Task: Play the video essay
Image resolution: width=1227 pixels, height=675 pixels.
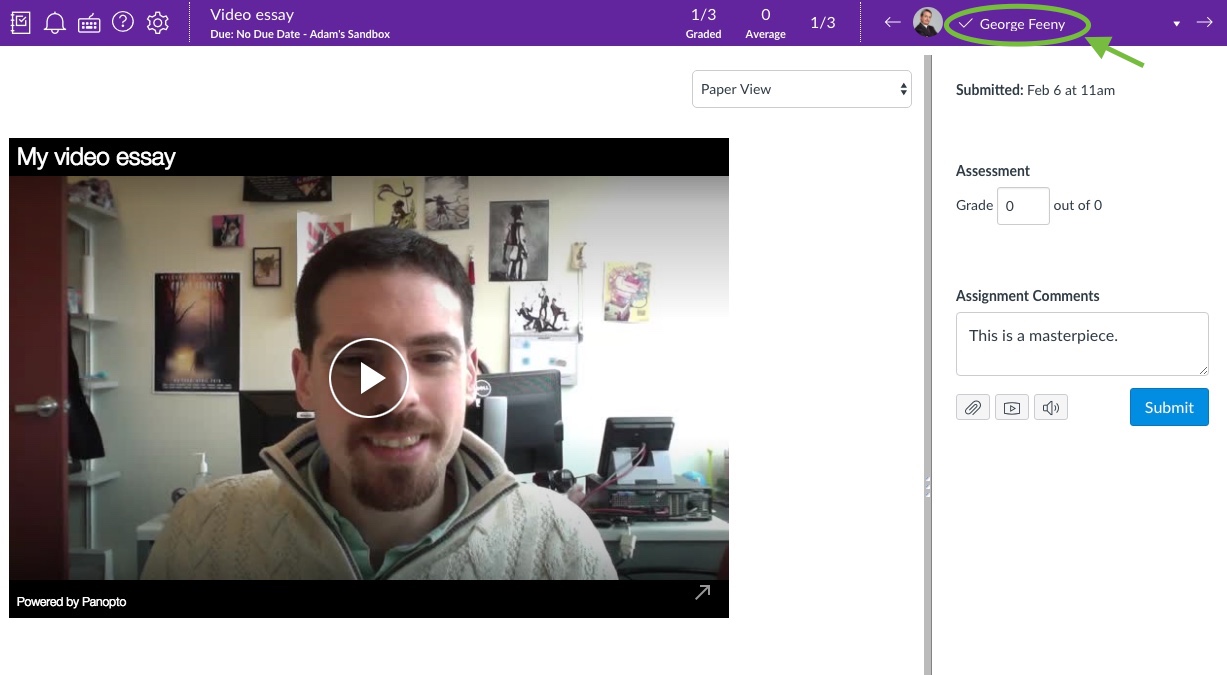Action: point(369,378)
